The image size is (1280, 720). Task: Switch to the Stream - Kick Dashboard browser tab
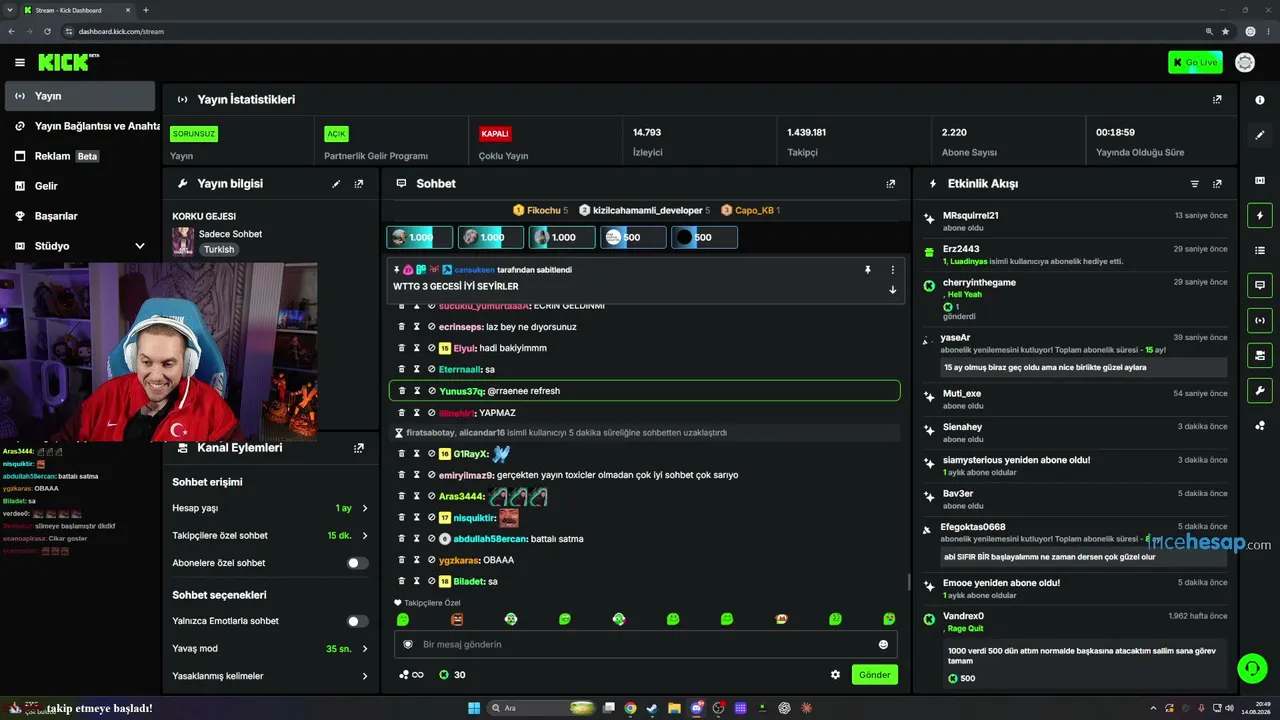(78, 10)
